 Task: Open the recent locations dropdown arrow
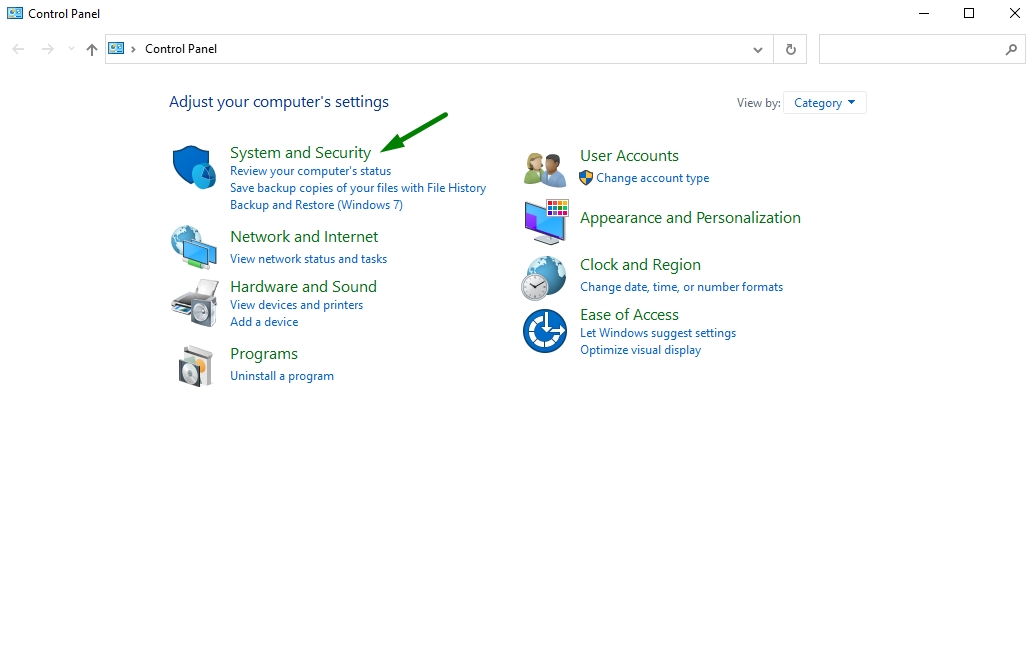(71, 49)
